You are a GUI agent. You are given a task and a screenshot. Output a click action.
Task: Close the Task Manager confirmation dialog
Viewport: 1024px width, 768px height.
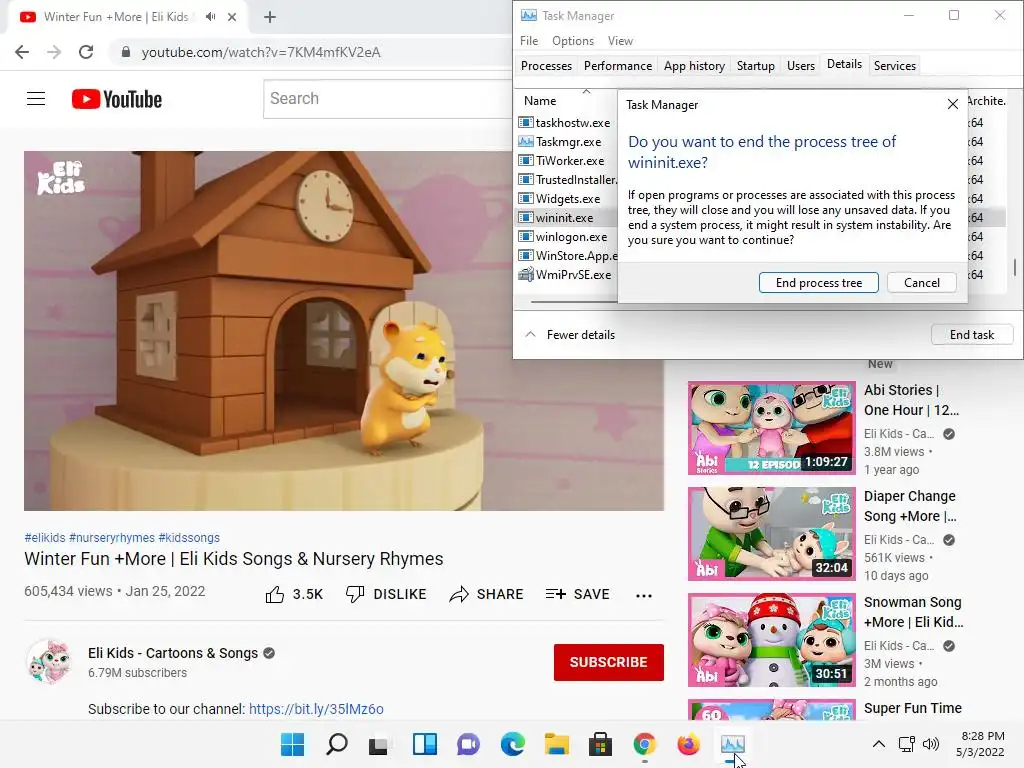953,104
